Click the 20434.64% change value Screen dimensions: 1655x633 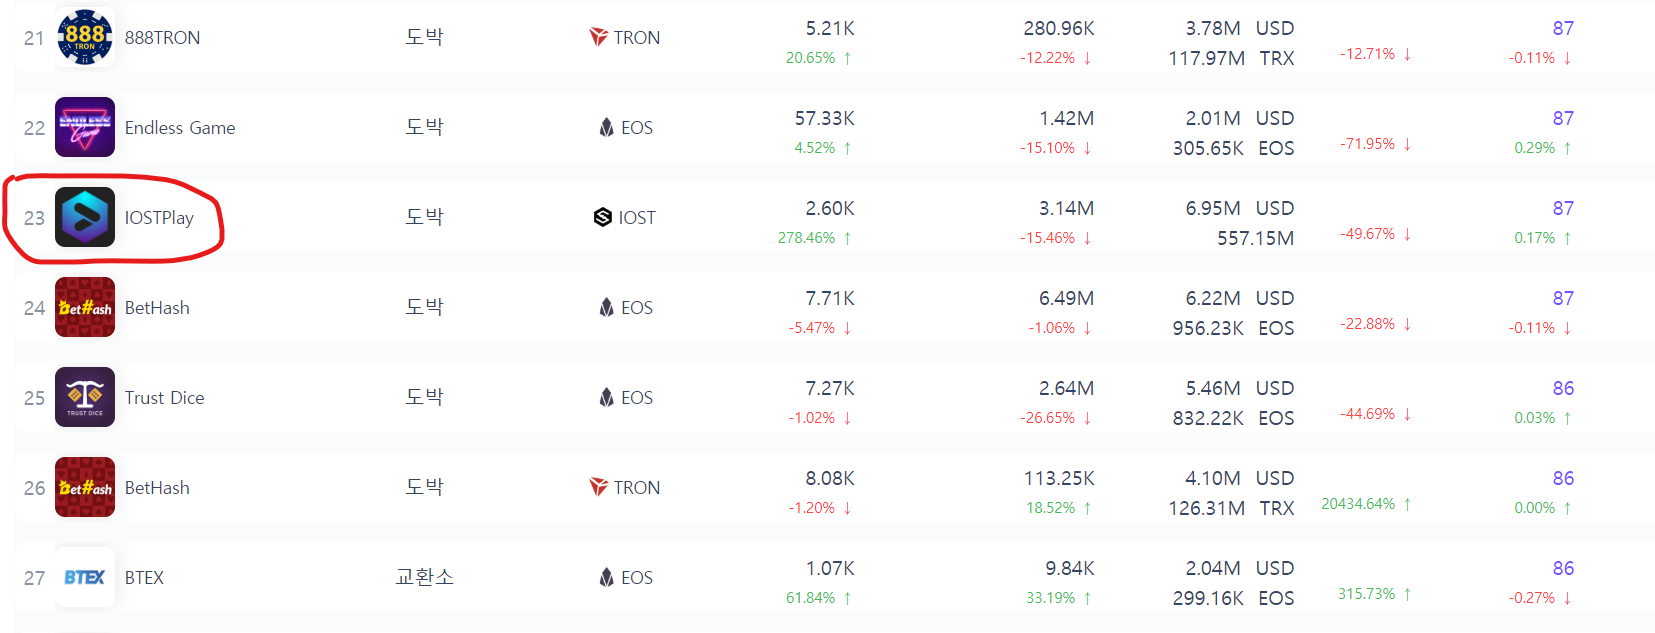1358,503
